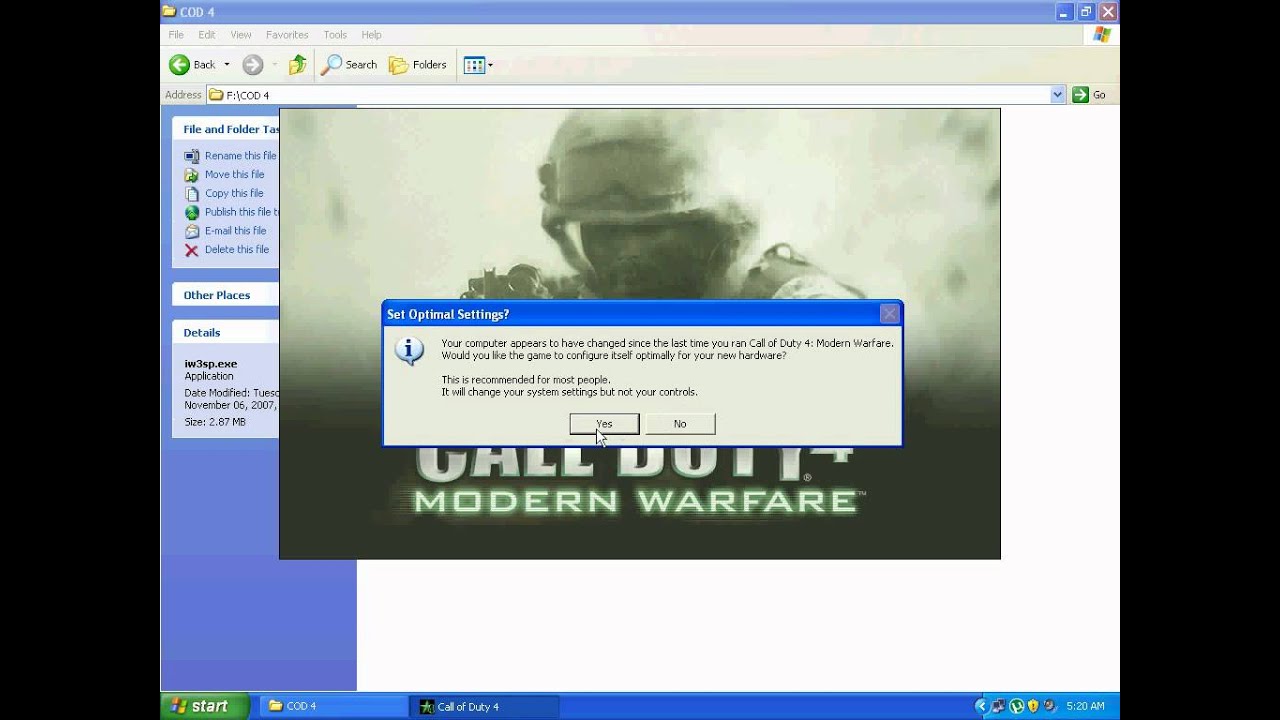1280x720 pixels.
Task: Click the Size: 2.87 MB text
Action: tap(214, 422)
